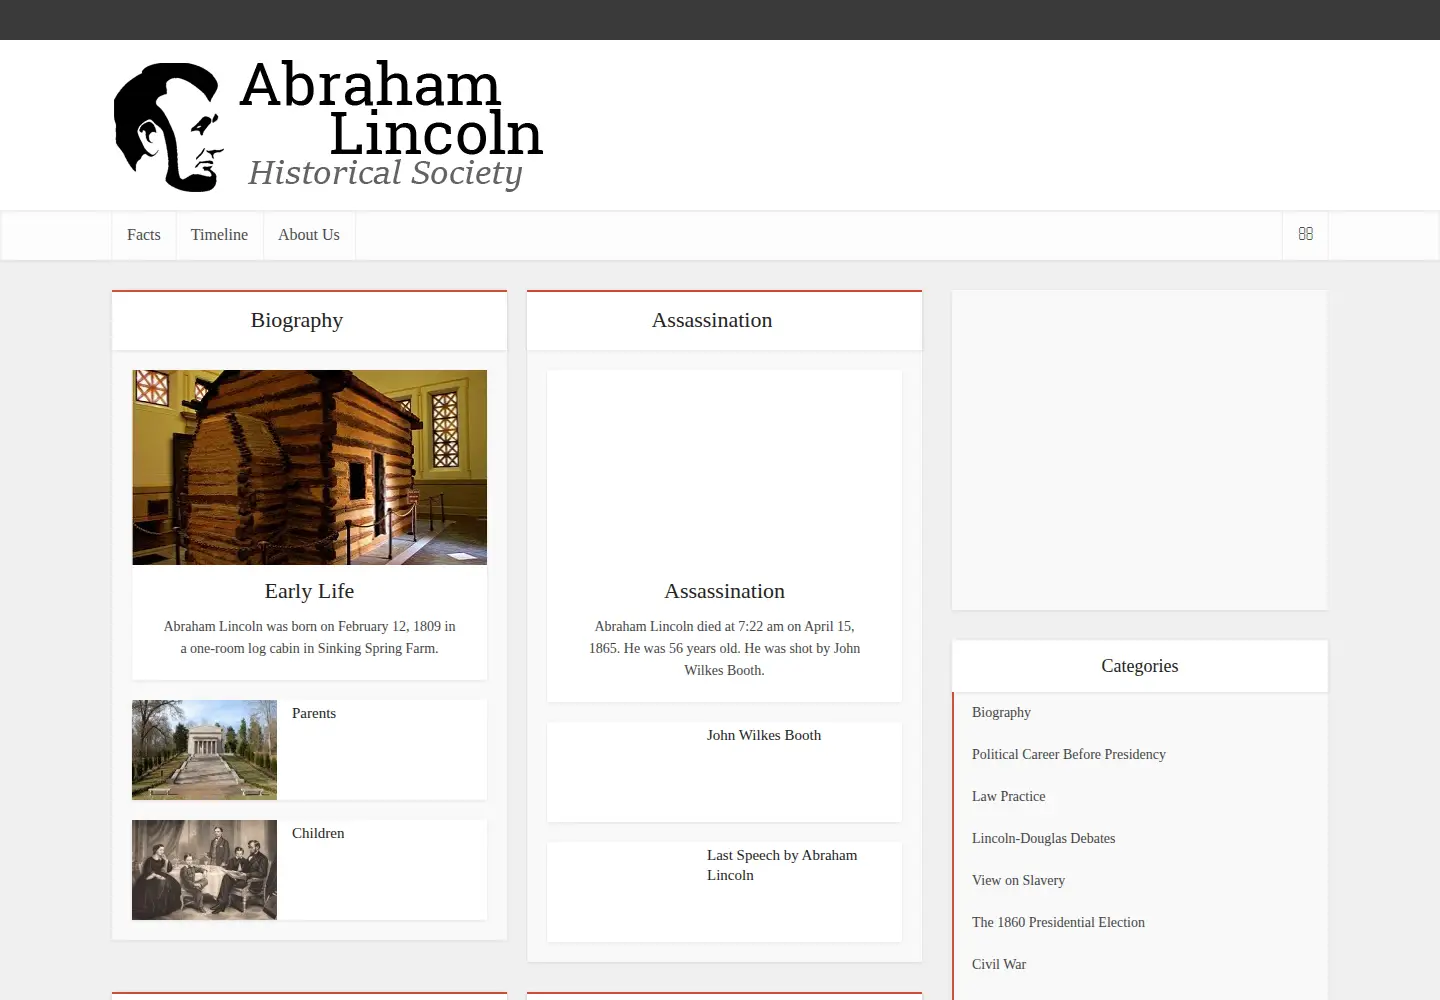Select The 1860 Presidential Election category

click(1058, 922)
